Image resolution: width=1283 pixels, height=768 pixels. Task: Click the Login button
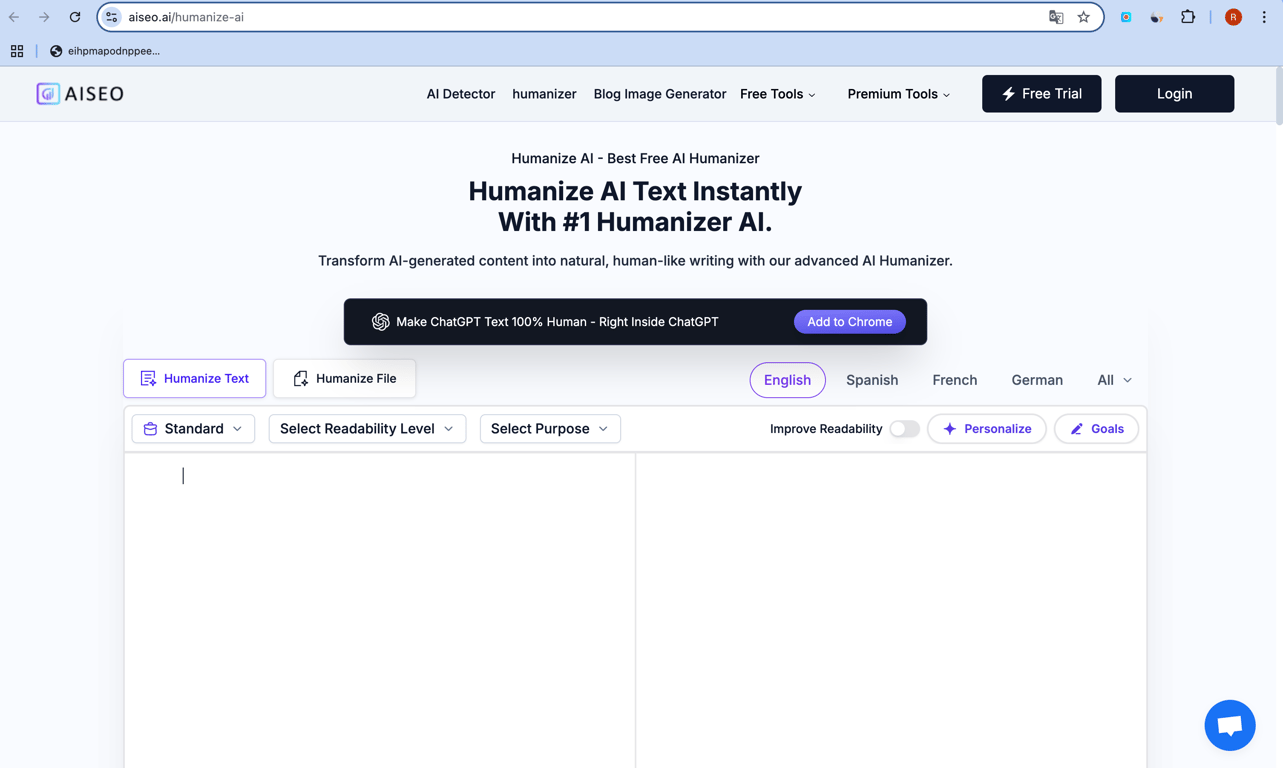click(1174, 93)
